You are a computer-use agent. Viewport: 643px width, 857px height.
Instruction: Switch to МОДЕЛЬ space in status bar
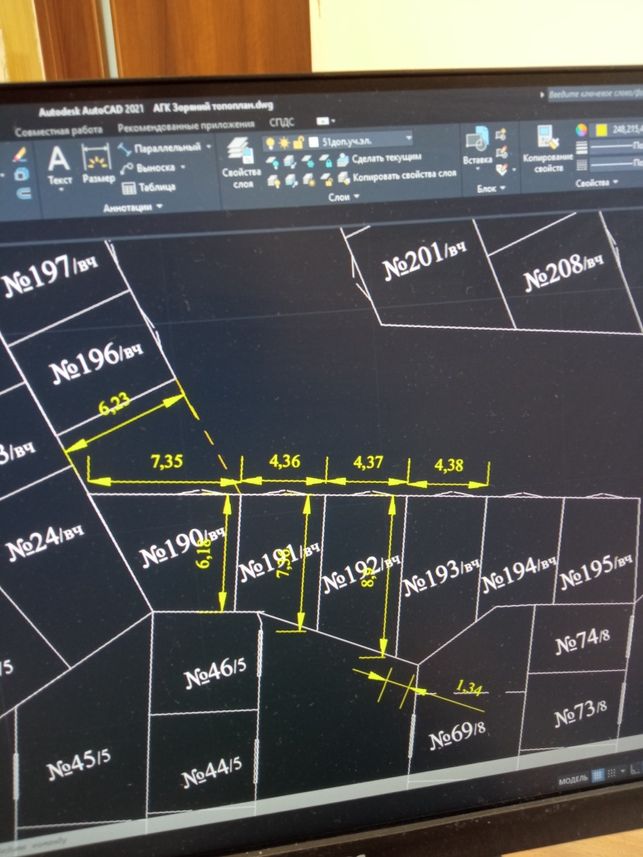[x=573, y=779]
